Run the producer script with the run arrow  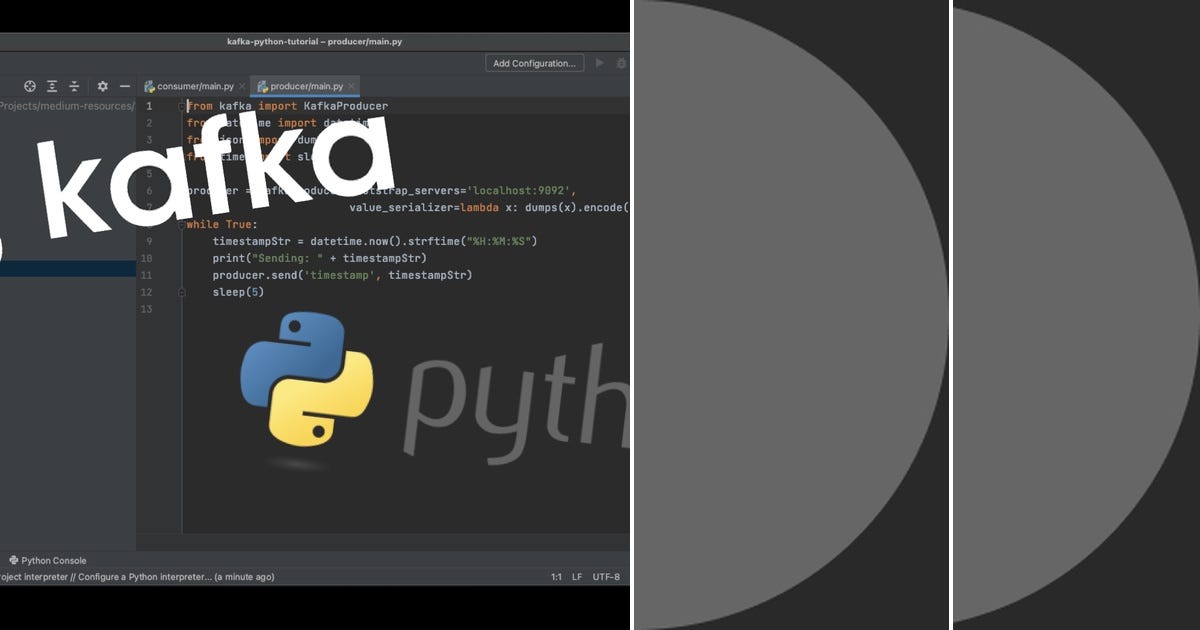click(599, 62)
